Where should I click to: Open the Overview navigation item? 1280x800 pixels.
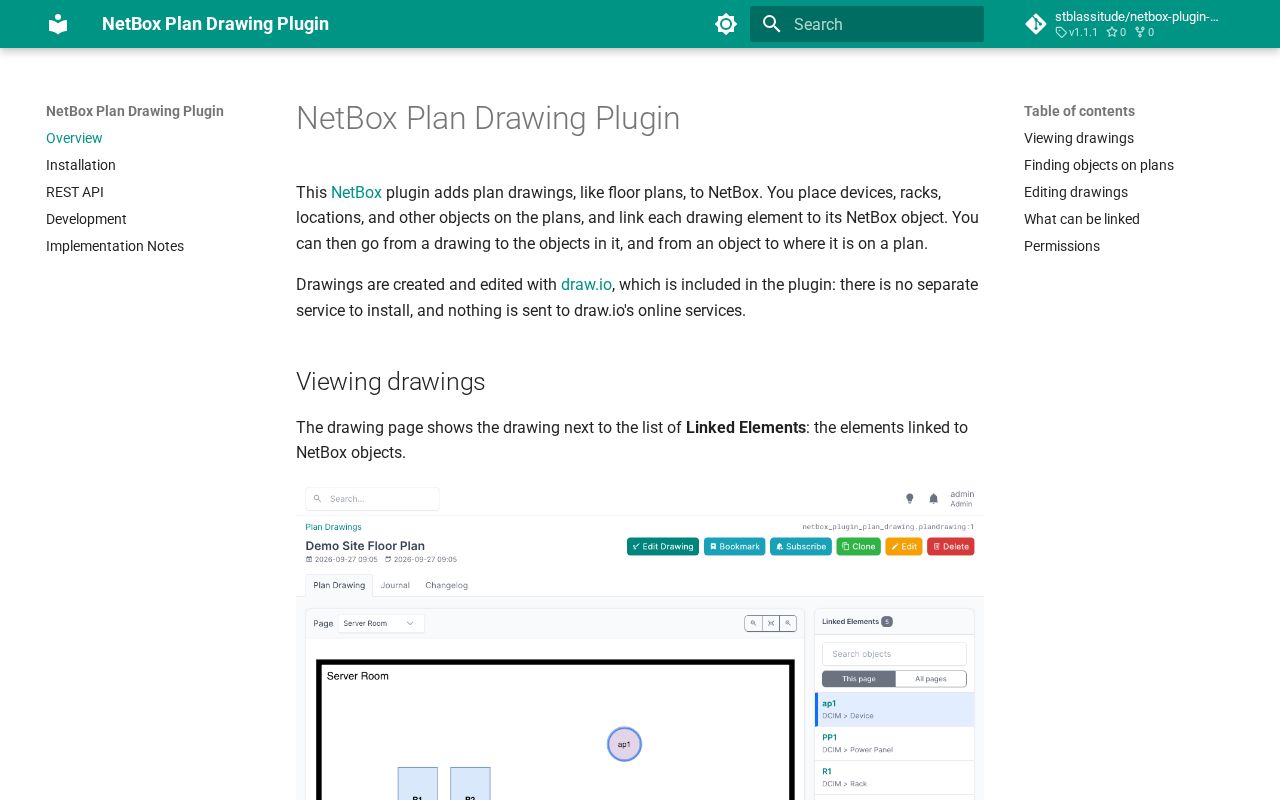74,138
